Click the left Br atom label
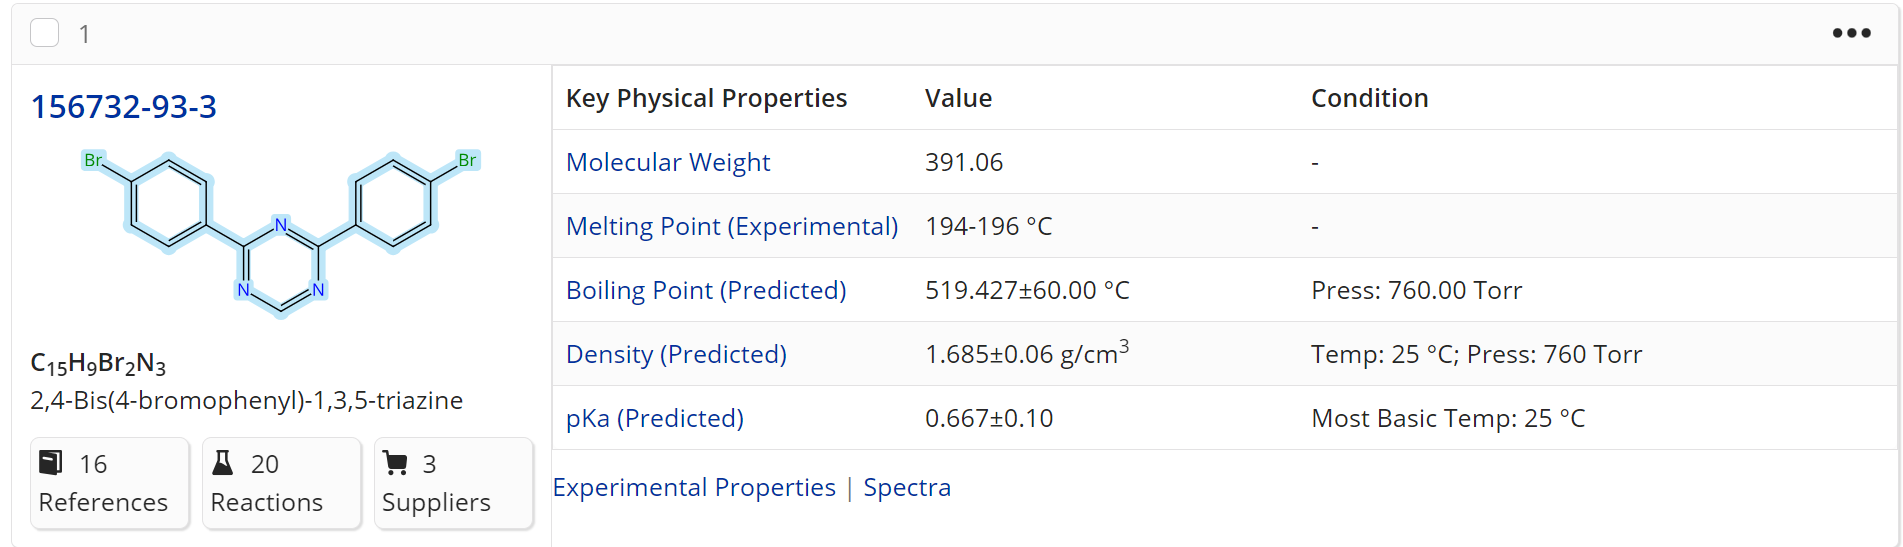1903x547 pixels. tap(93, 160)
